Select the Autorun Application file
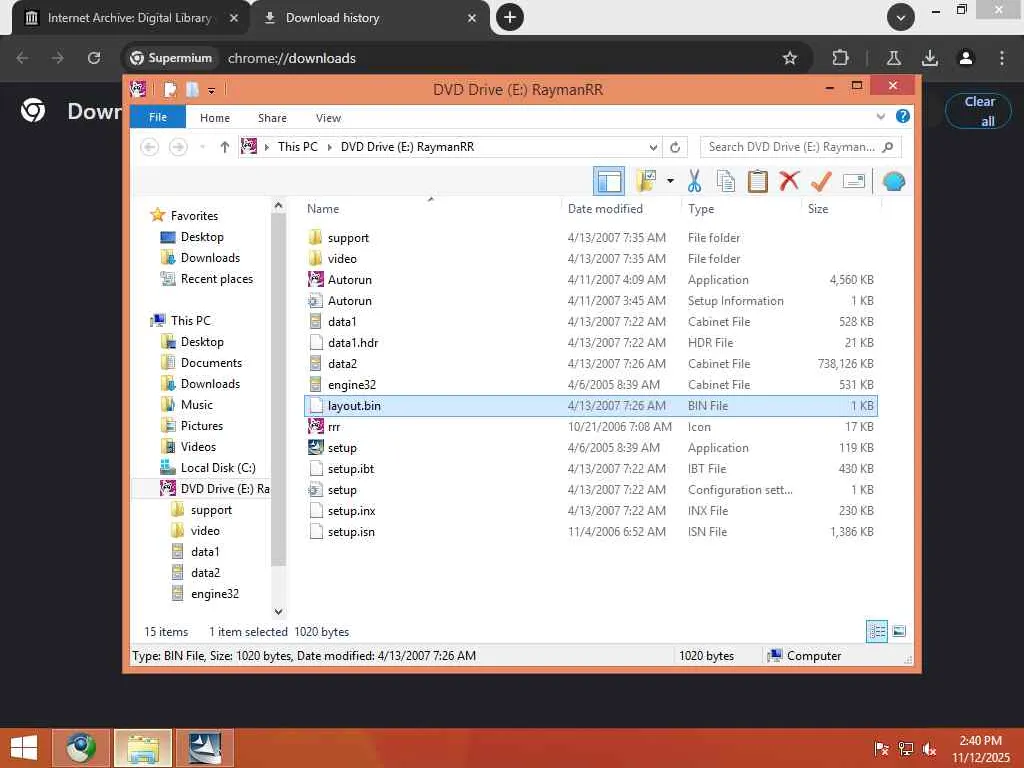 [590, 280]
